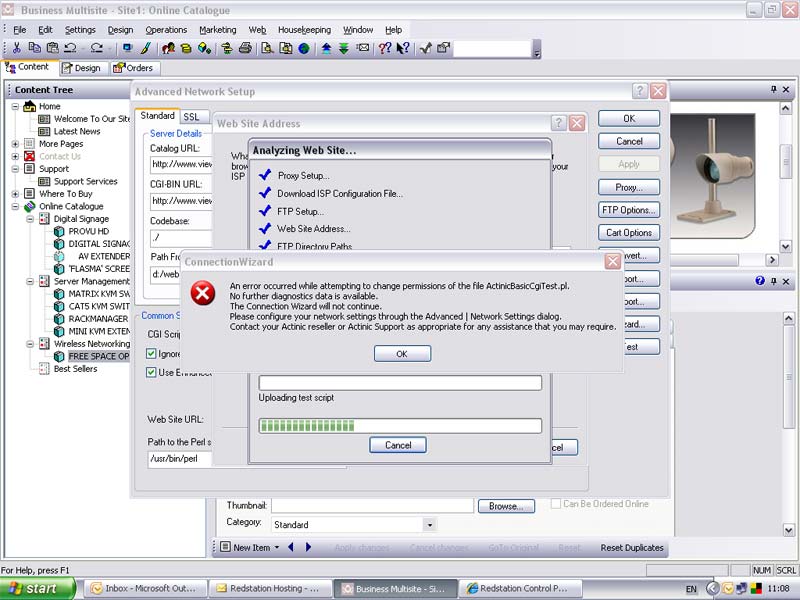This screenshot has width=800, height=600.
Task: Click the Cut scissors icon in toolbar
Action: click(x=17, y=48)
